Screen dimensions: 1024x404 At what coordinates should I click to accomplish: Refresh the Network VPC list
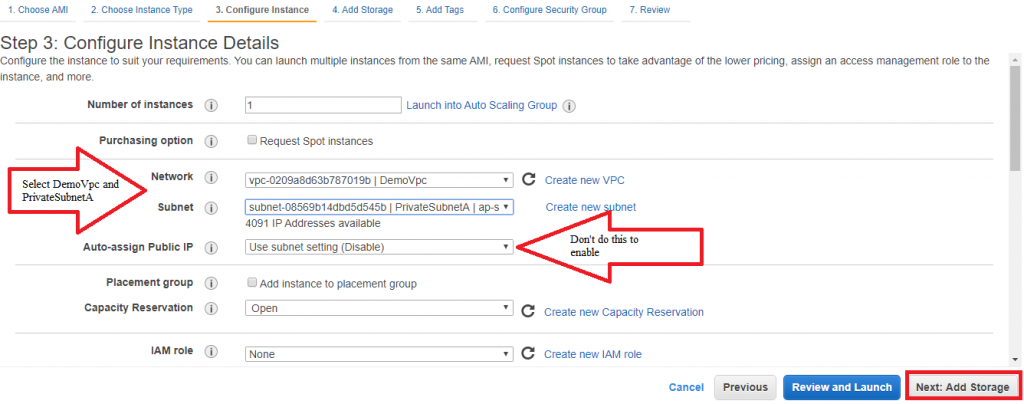[529, 179]
